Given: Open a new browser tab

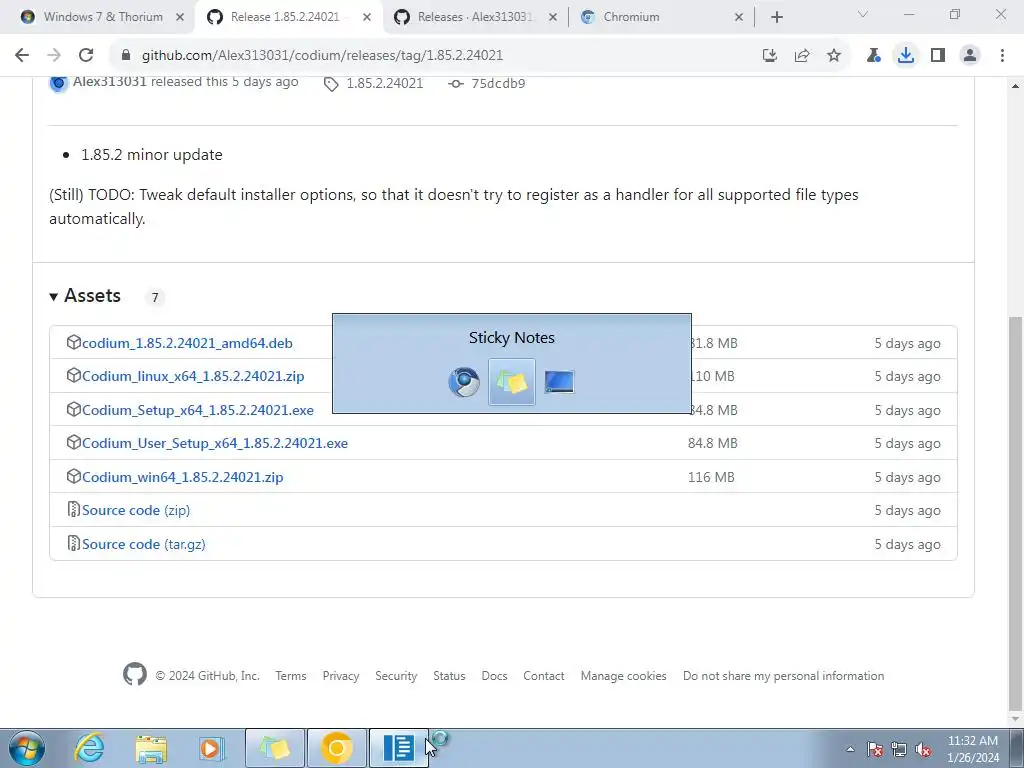Looking at the screenshot, I should click(x=776, y=17).
